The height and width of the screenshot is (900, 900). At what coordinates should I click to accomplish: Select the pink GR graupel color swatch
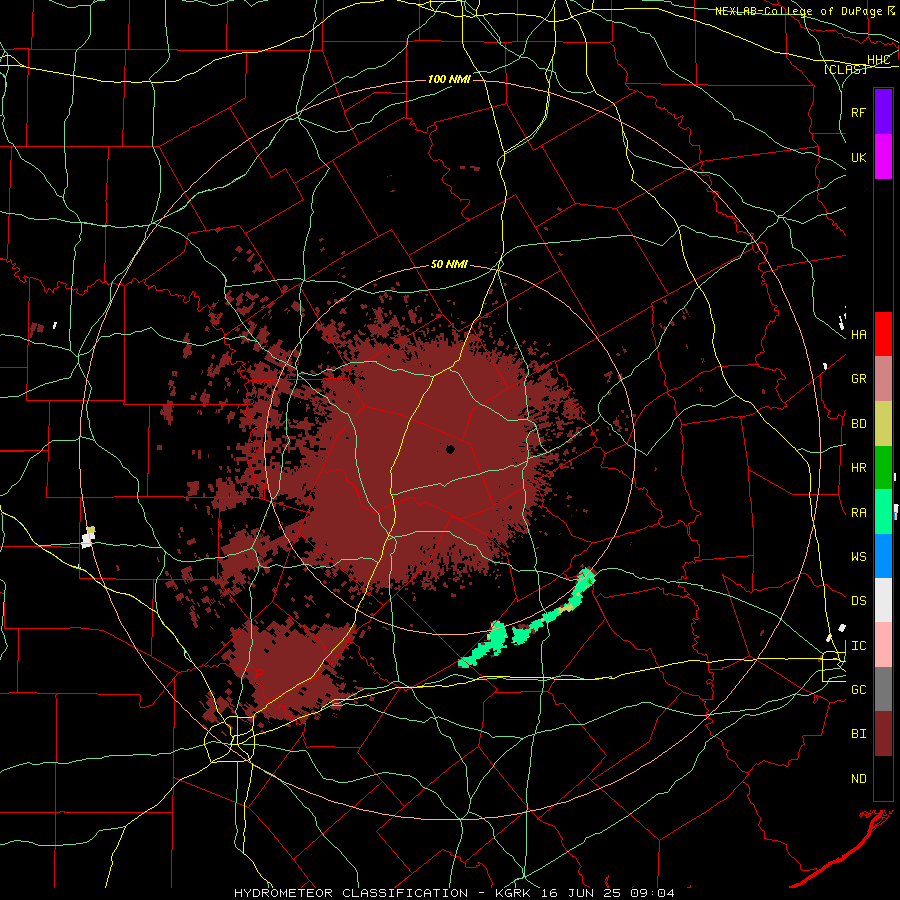point(883,379)
